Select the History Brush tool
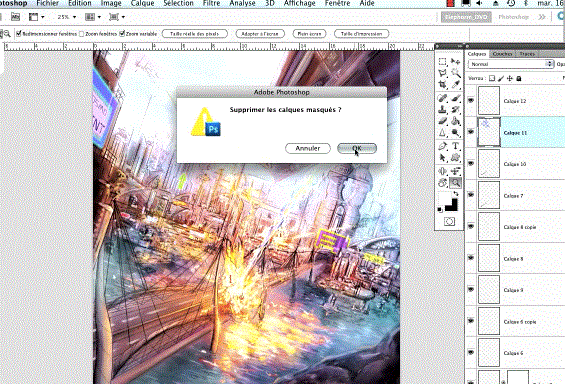565x384 pixels. [455, 110]
